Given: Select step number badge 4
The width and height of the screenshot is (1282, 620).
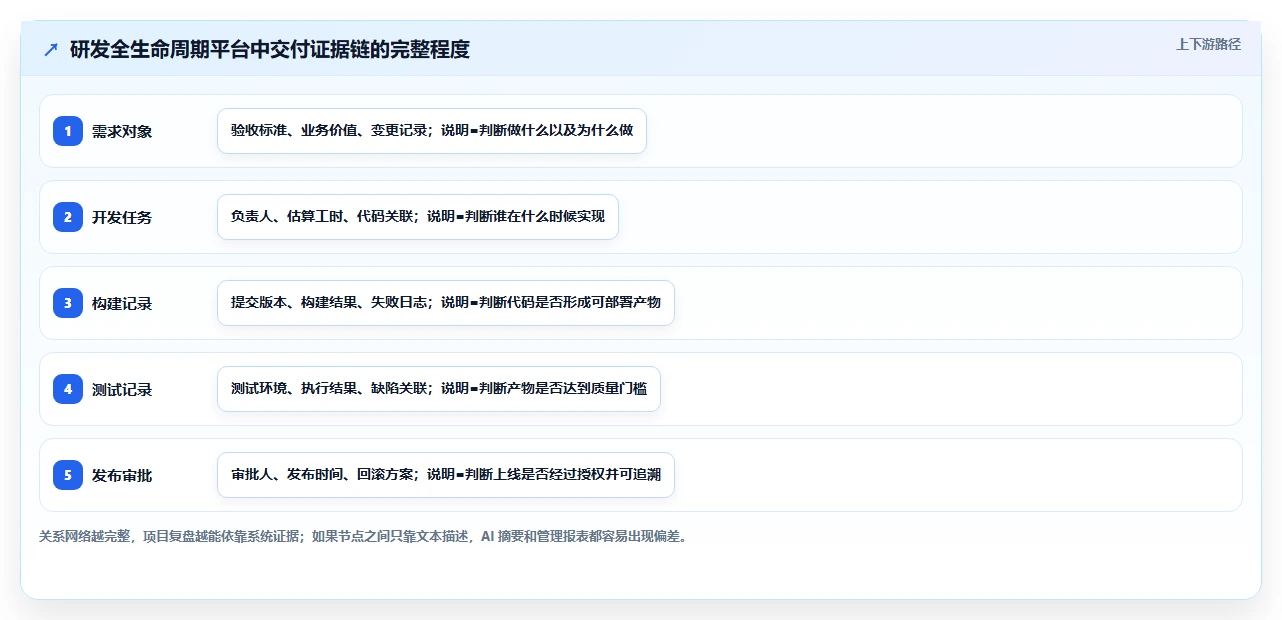Looking at the screenshot, I should [x=68, y=388].
